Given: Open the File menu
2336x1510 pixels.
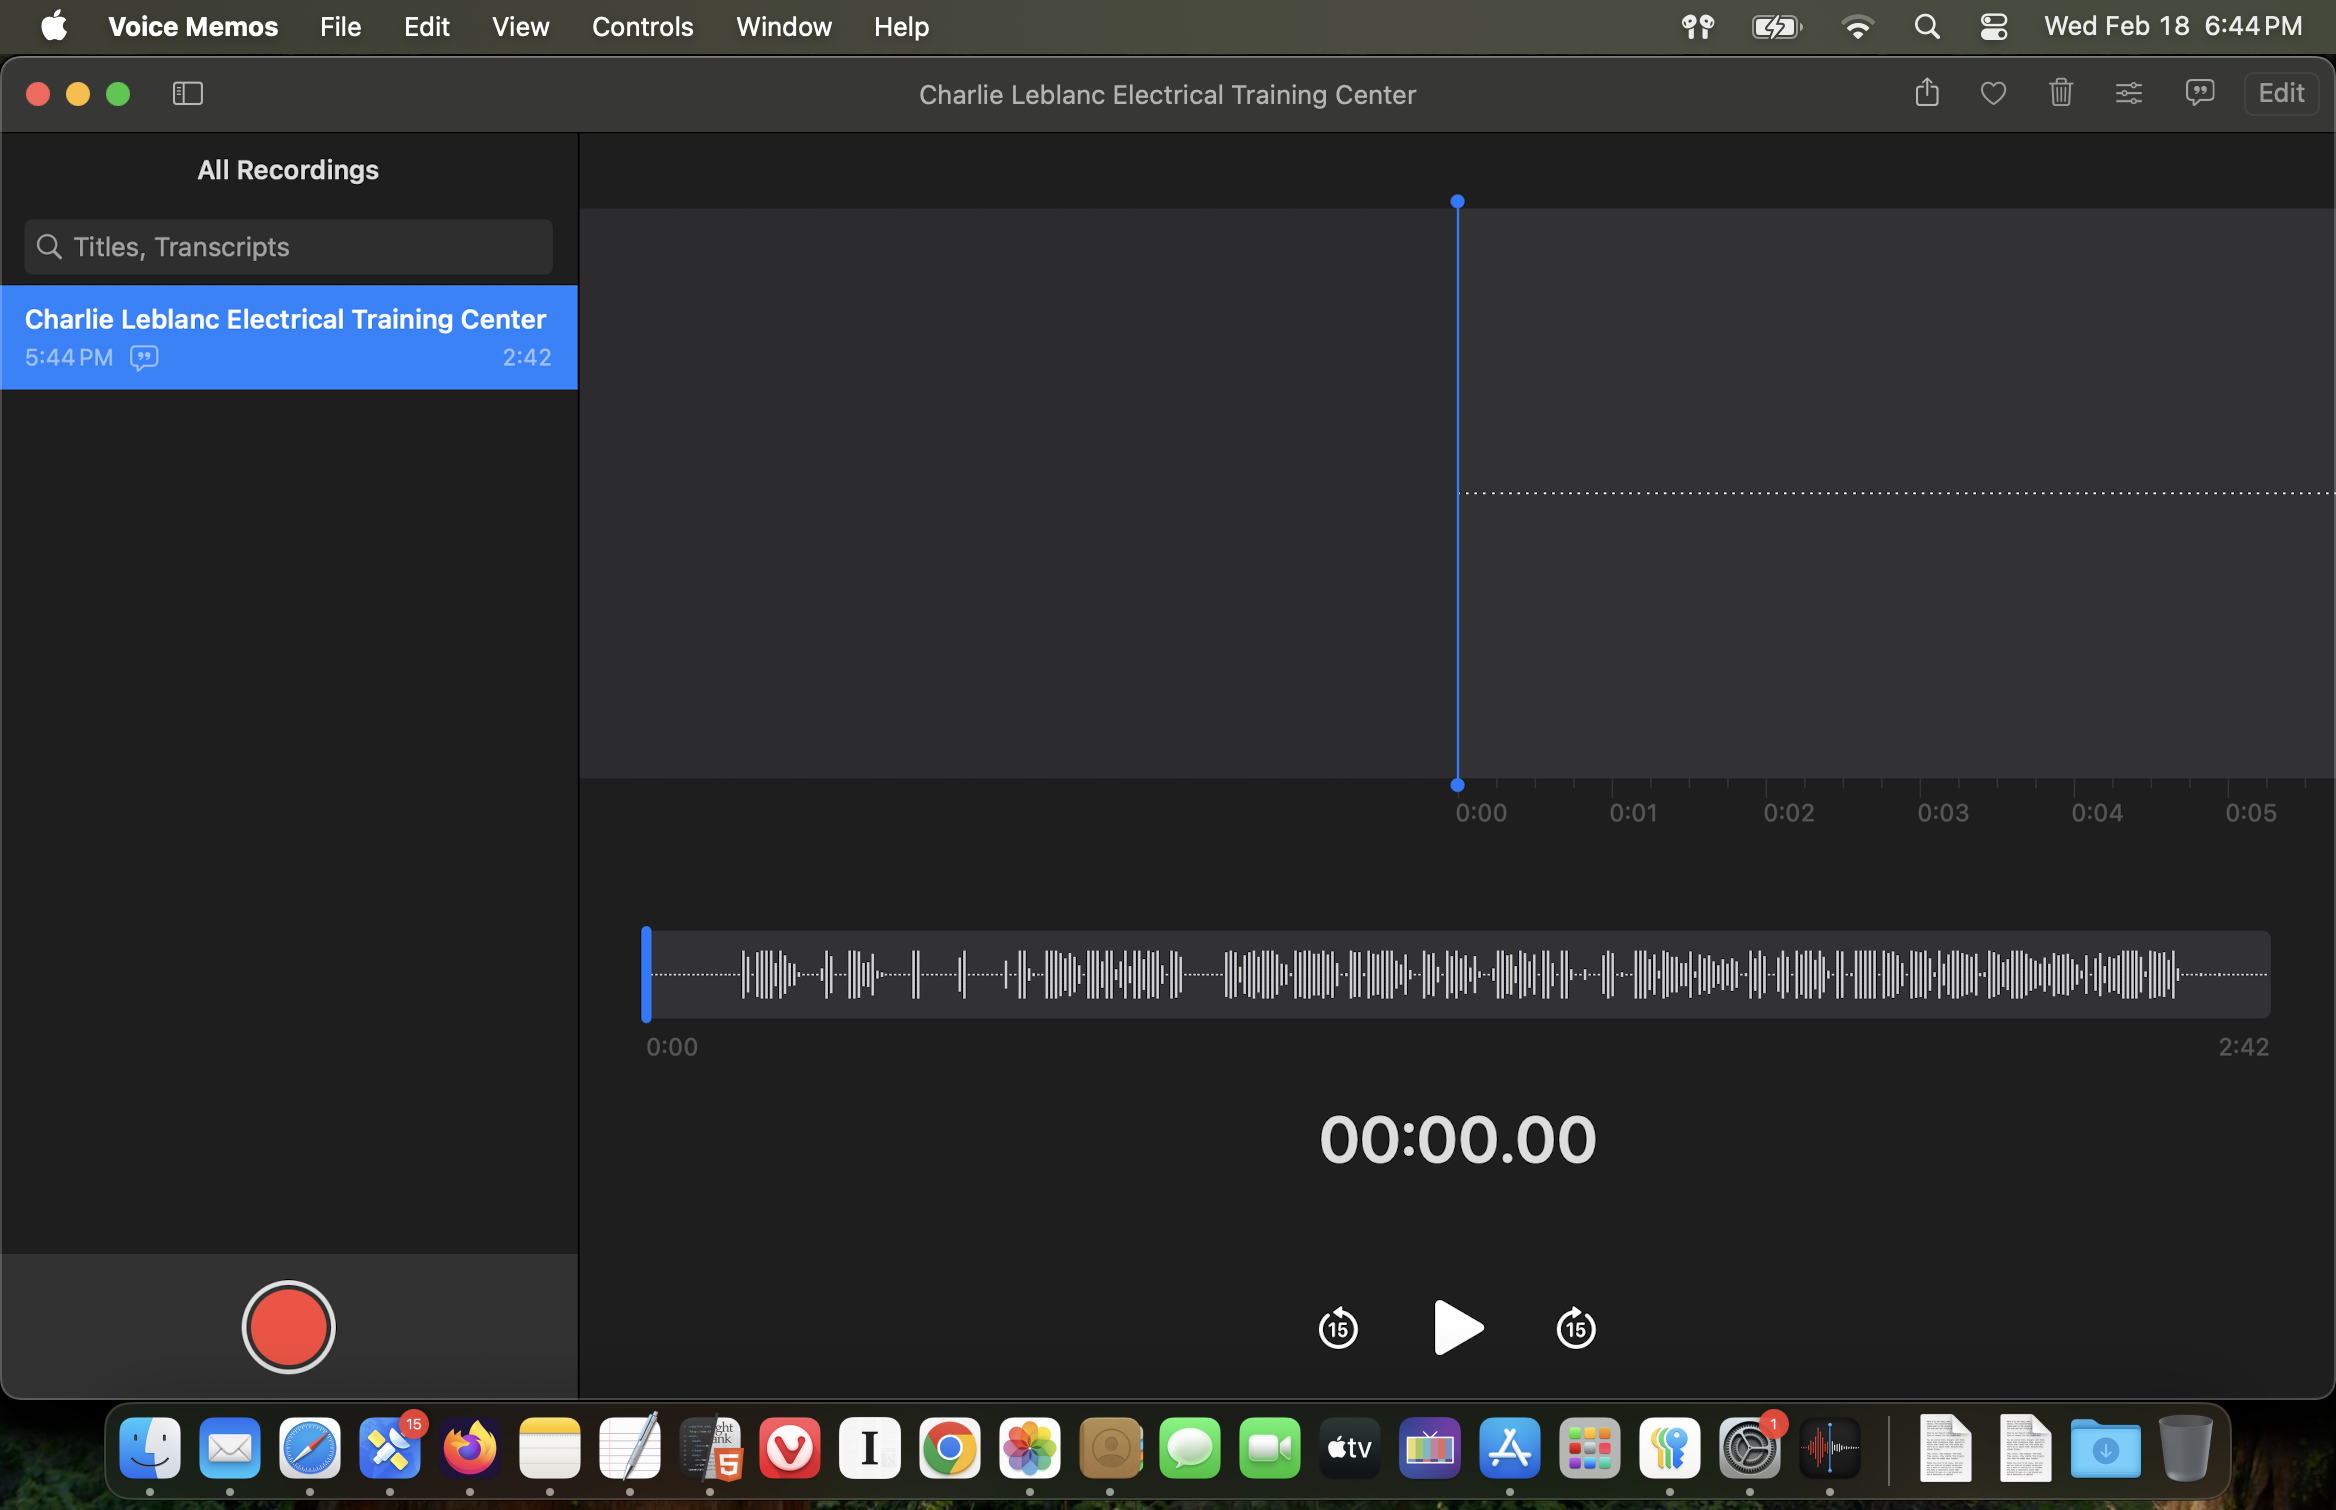Looking at the screenshot, I should pos(340,27).
